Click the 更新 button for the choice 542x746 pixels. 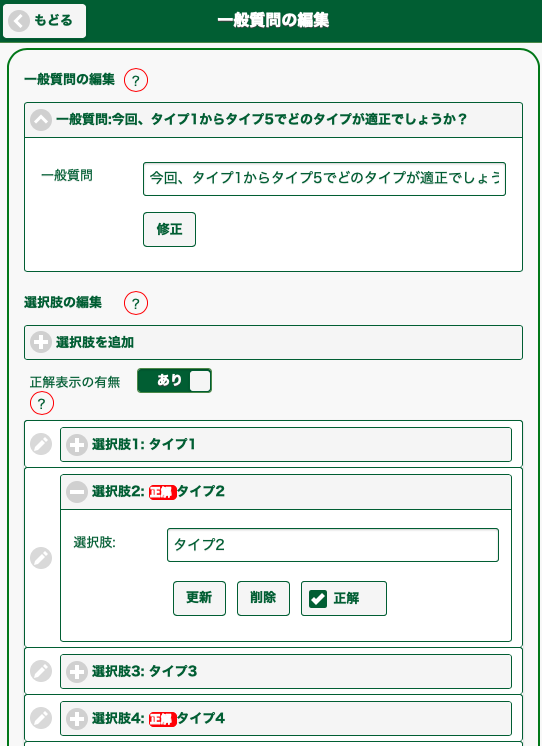click(x=199, y=599)
